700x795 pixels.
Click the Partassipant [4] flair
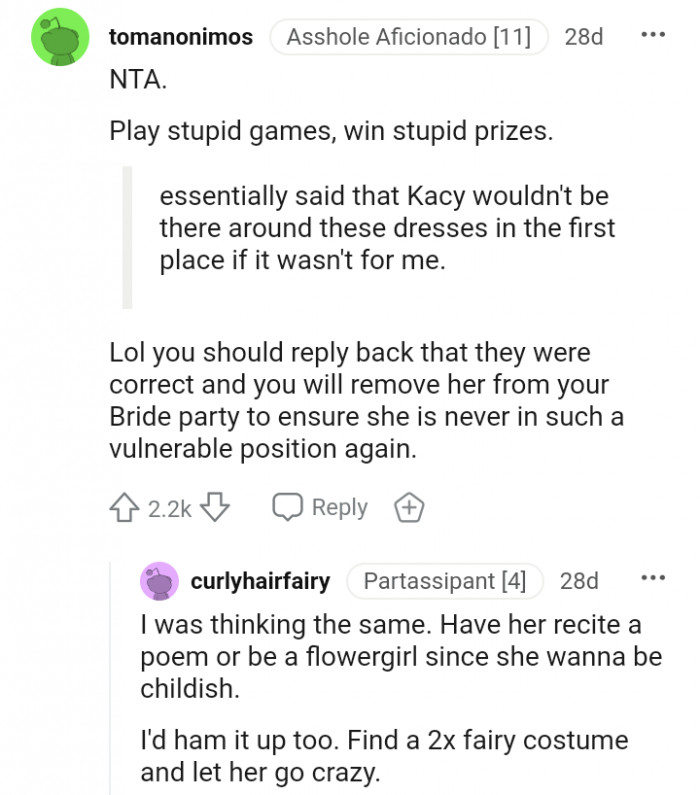click(444, 581)
